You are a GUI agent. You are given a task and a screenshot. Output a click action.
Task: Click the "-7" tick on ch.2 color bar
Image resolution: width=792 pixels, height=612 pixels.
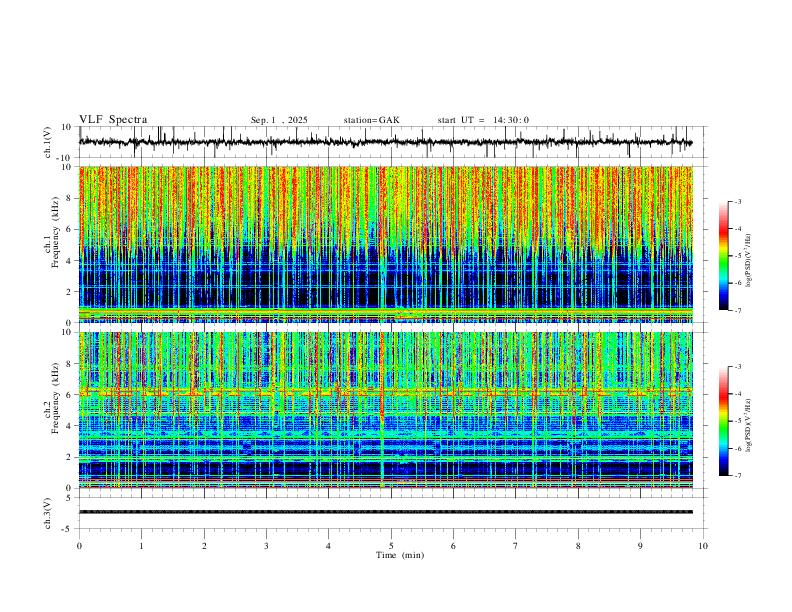[x=738, y=476]
